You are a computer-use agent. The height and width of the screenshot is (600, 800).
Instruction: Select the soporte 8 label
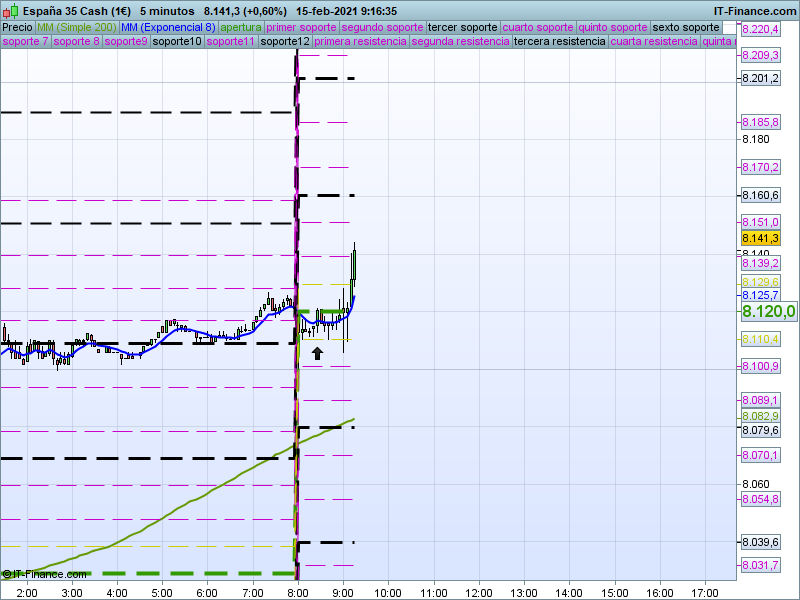click(76, 41)
